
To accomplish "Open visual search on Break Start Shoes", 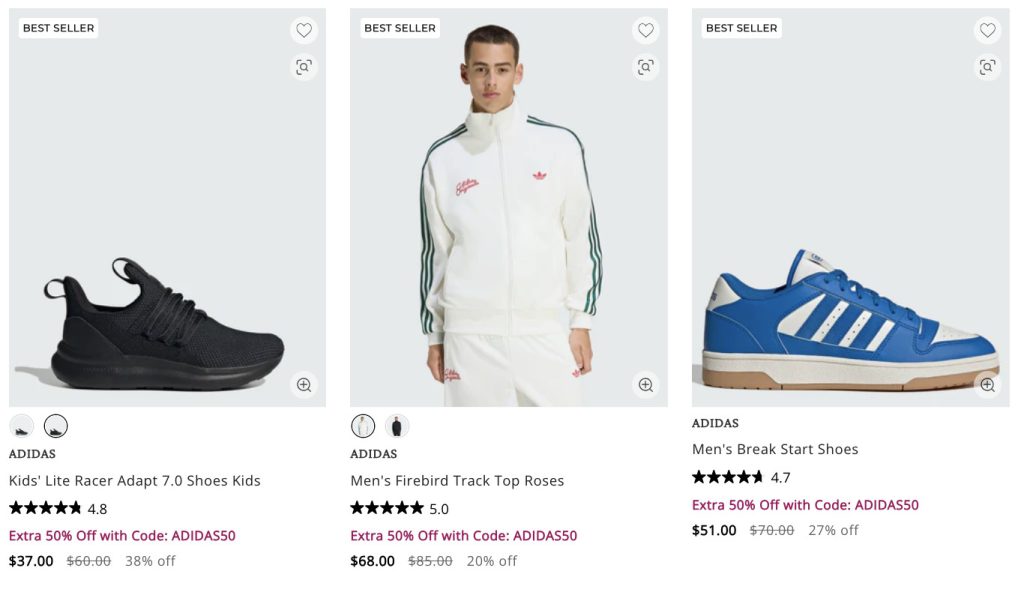I will point(987,67).
